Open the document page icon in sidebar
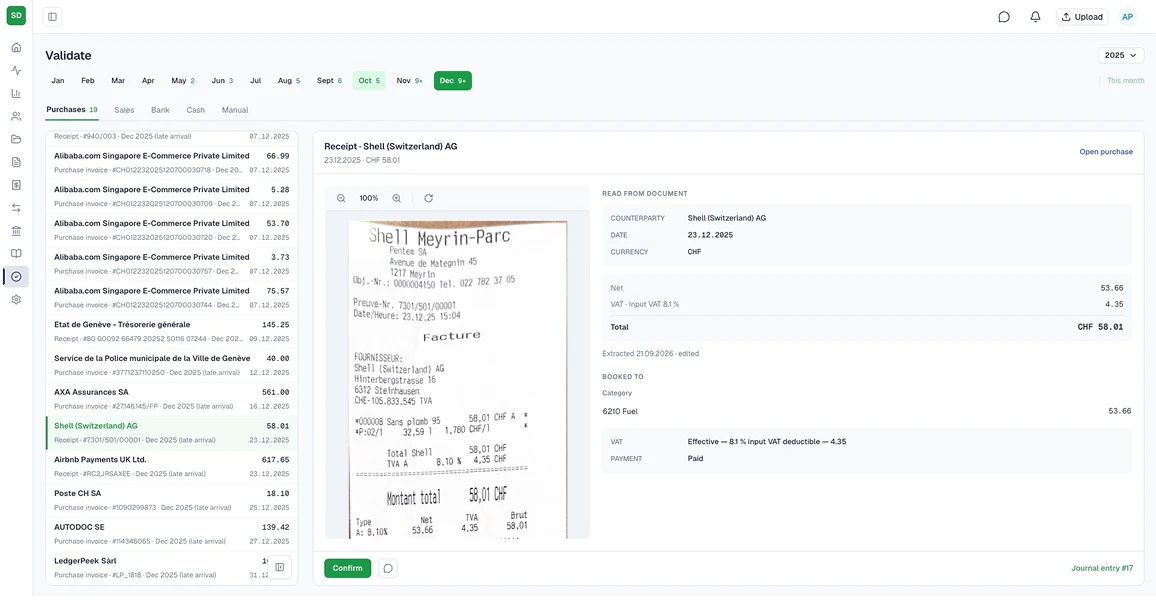Viewport: 1156px width, 600px height. (x=16, y=162)
